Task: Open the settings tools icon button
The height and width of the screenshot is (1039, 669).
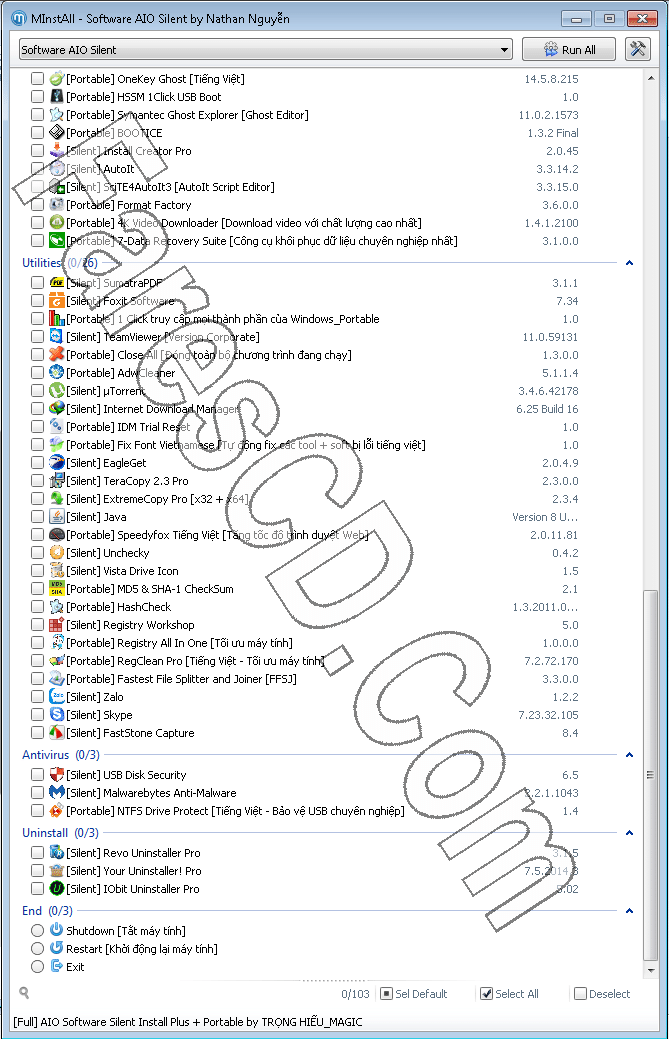Action: (638, 49)
